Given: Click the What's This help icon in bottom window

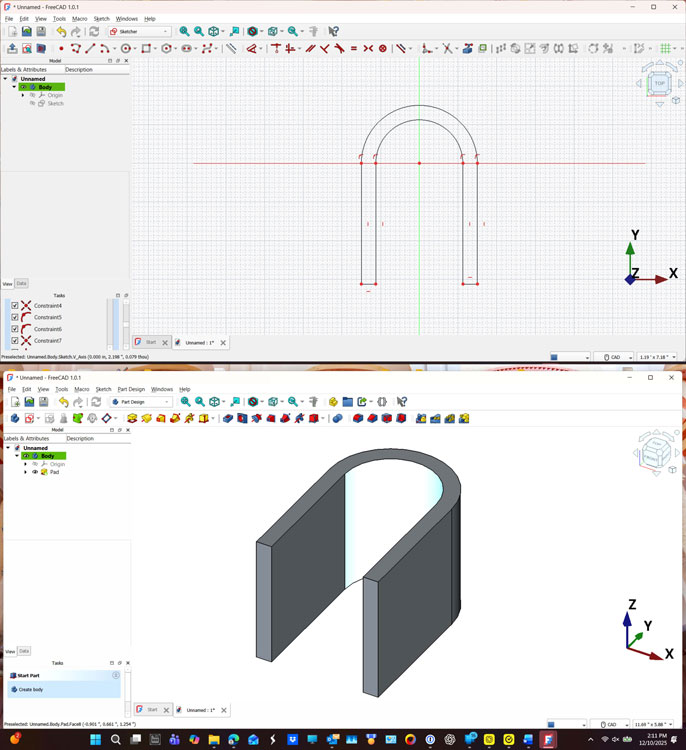Looking at the screenshot, I should (401, 402).
